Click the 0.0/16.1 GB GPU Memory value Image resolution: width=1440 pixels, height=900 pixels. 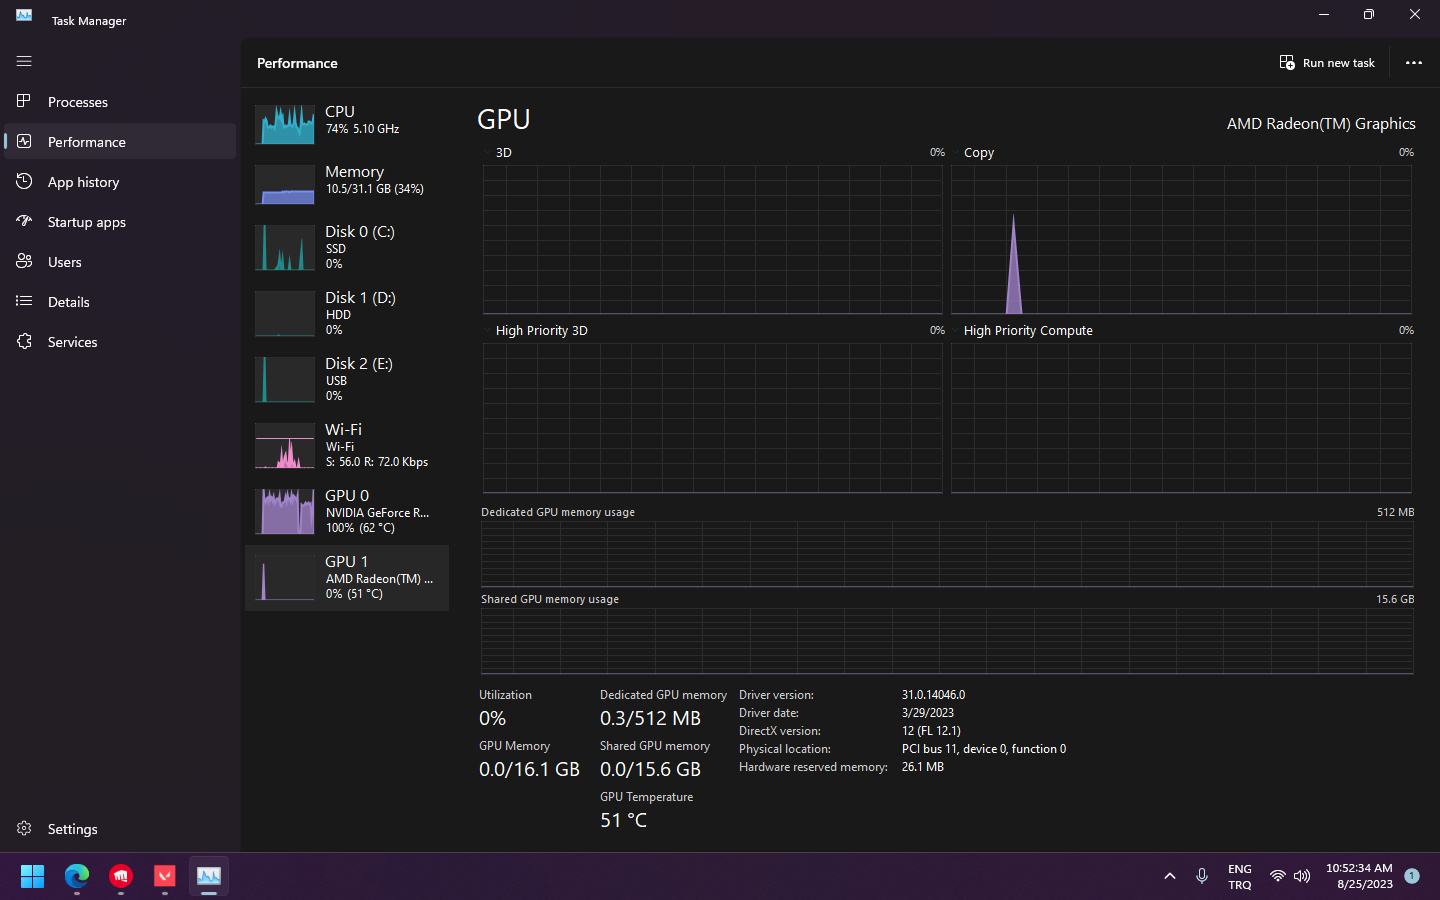coord(529,770)
